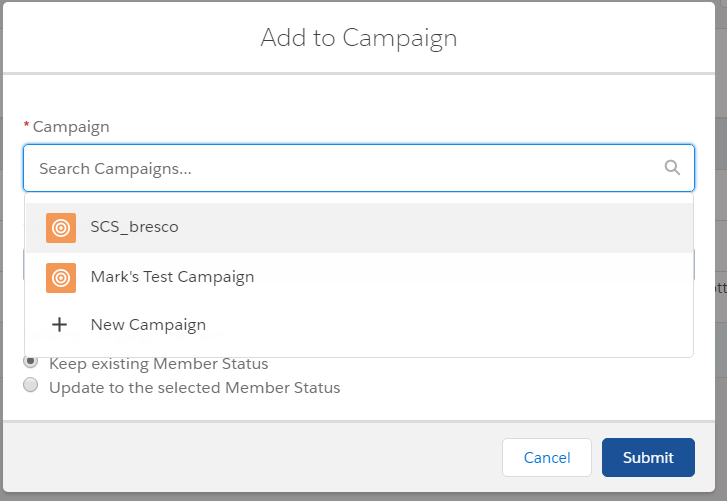Submit the Add to Campaign form

click(x=648, y=457)
